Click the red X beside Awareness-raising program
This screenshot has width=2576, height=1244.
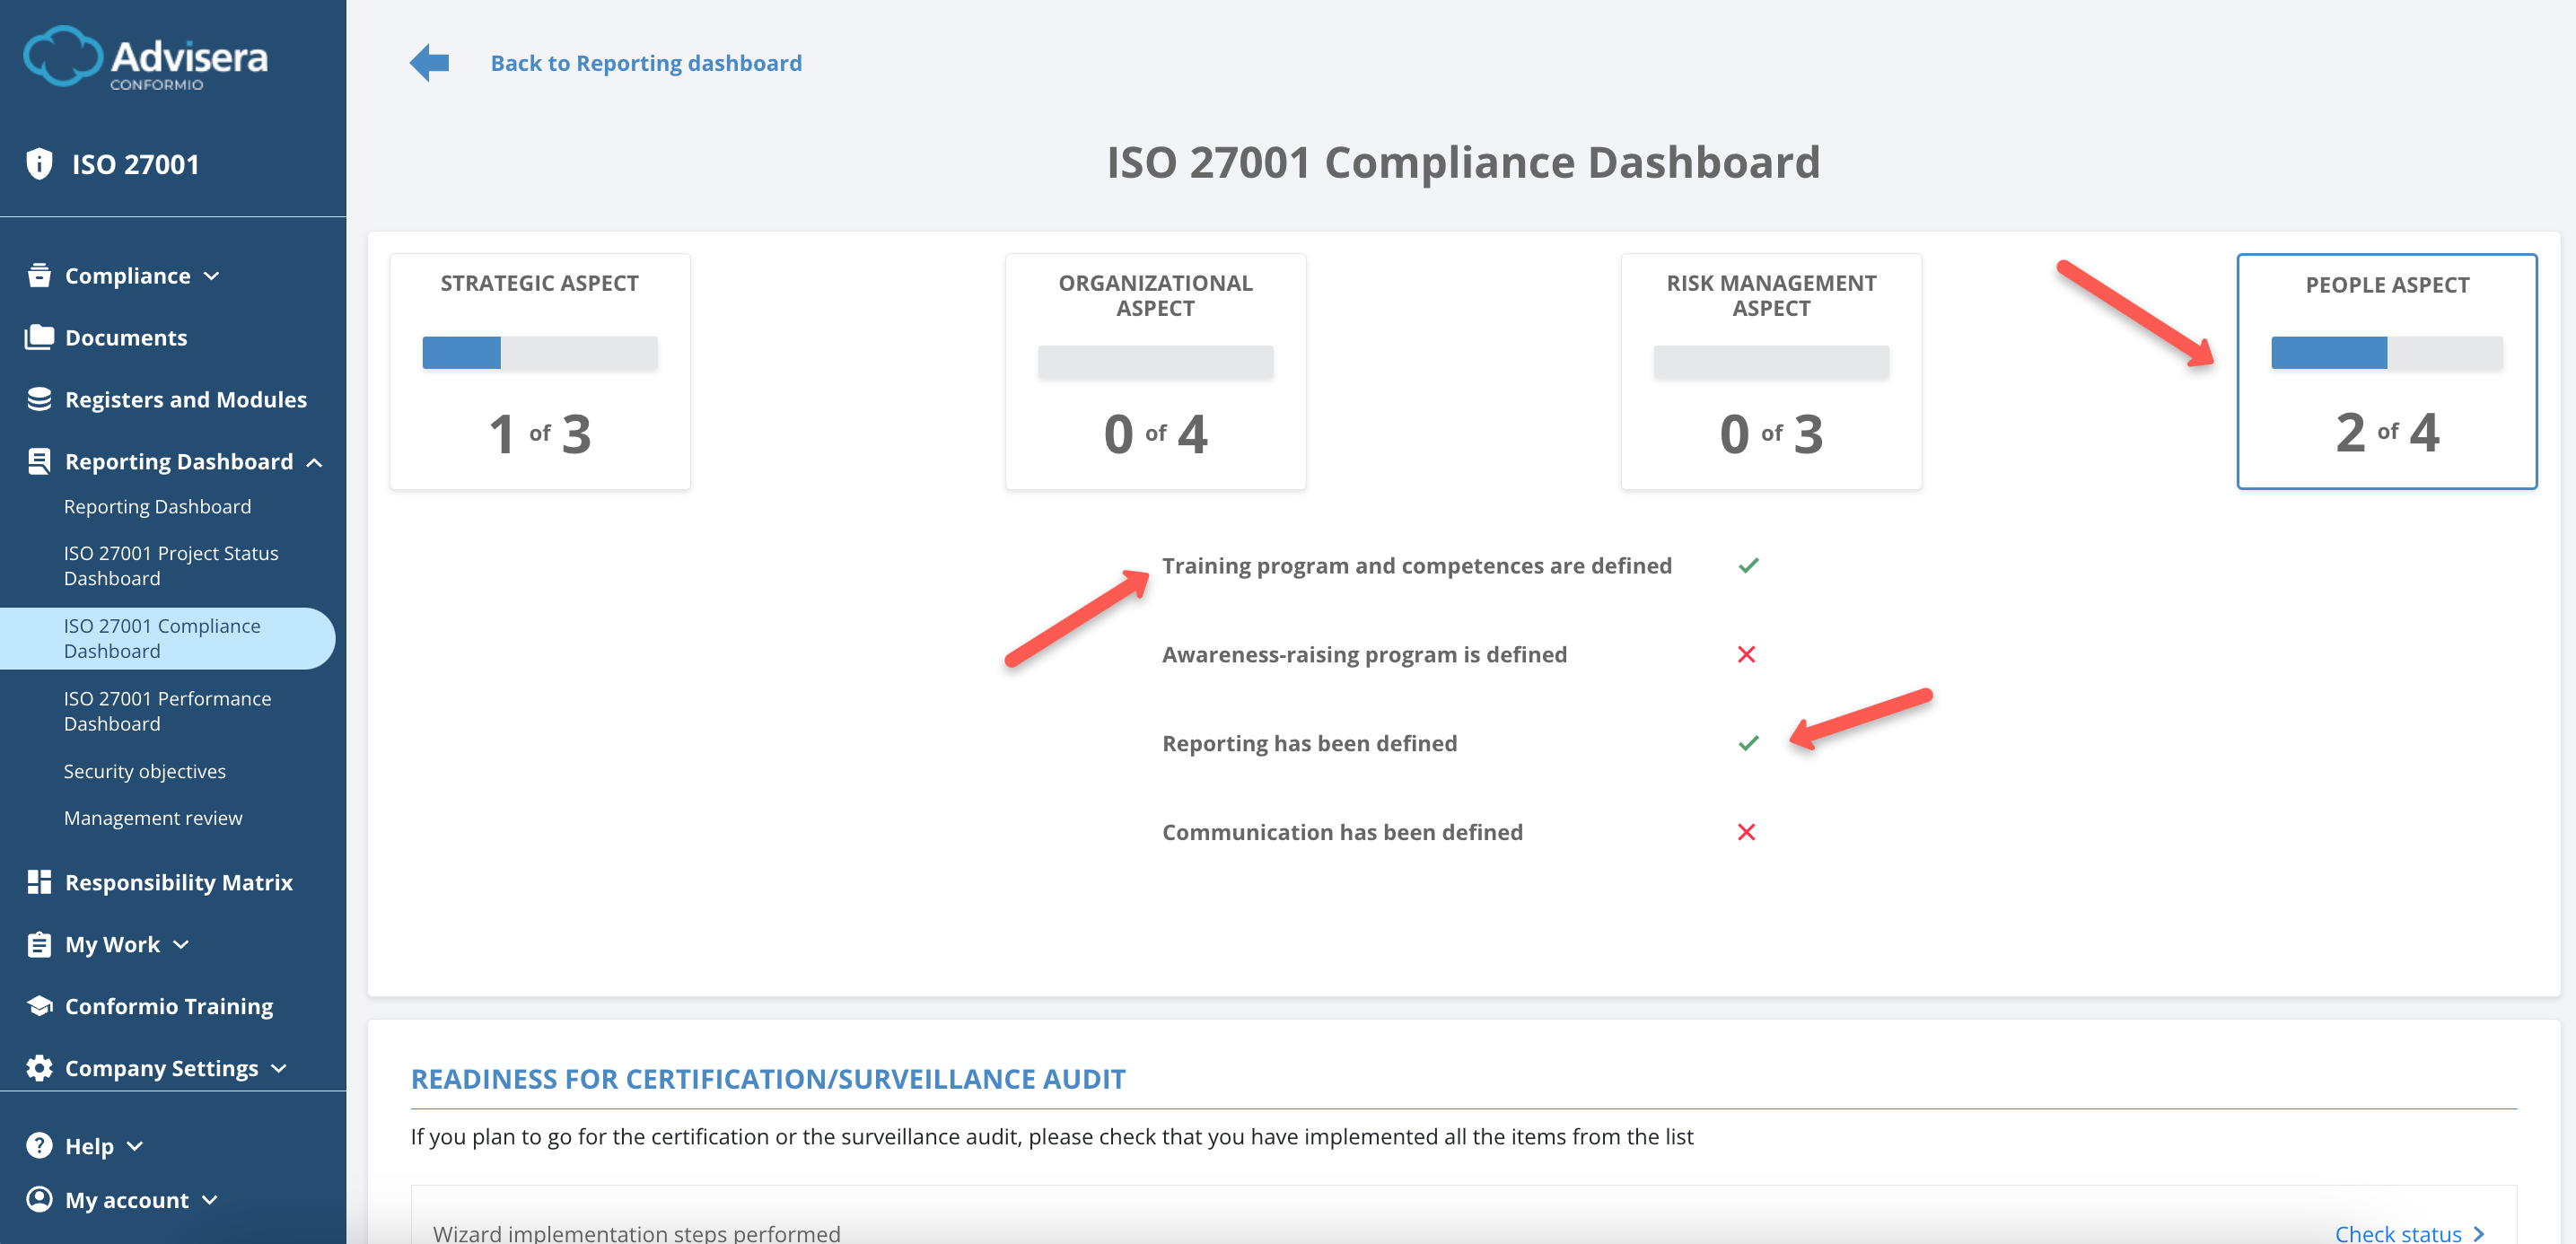[1748, 654]
